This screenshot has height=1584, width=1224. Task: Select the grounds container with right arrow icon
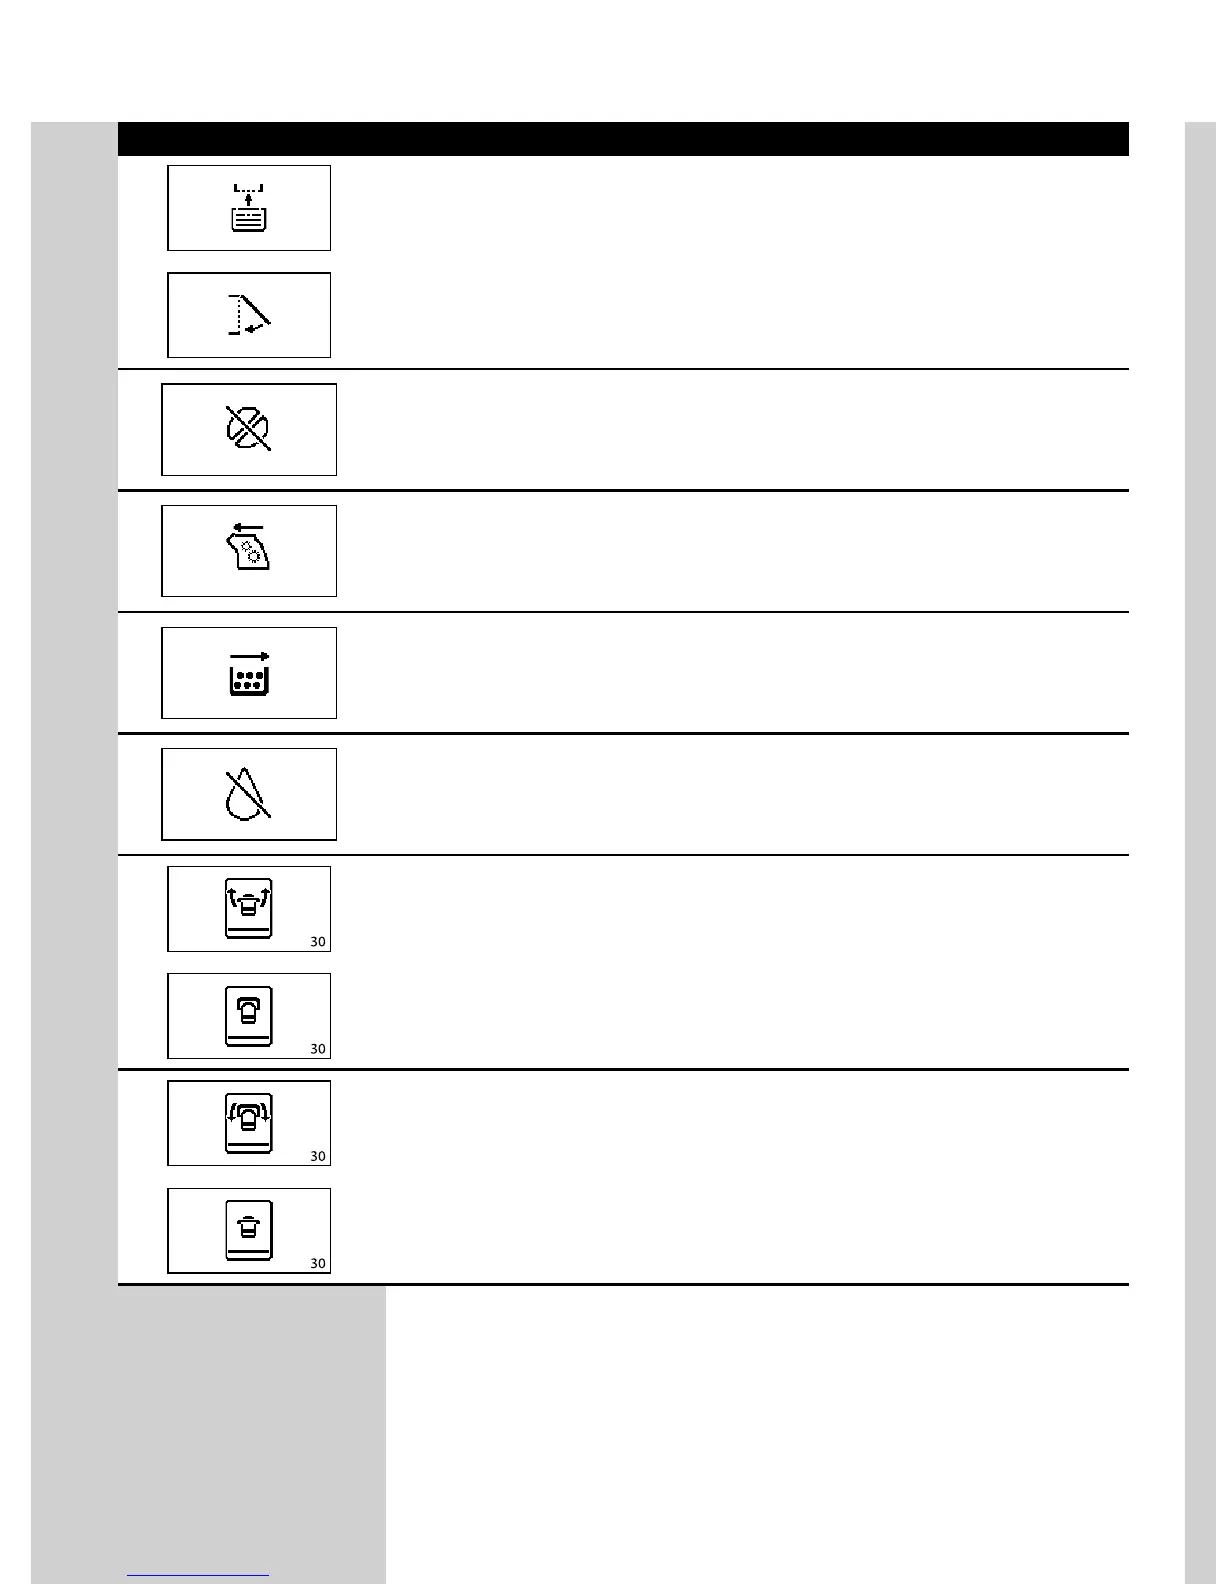coord(248,673)
